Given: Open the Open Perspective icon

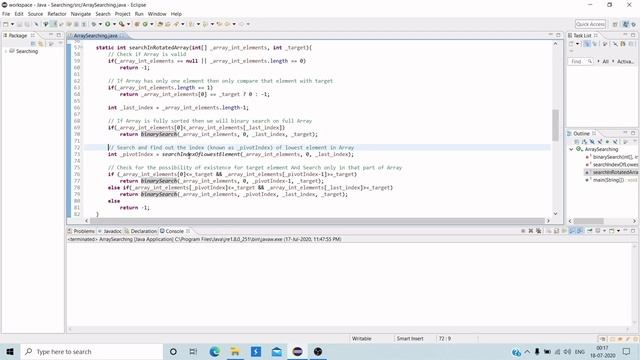Looking at the screenshot, I should (x=615, y=24).
